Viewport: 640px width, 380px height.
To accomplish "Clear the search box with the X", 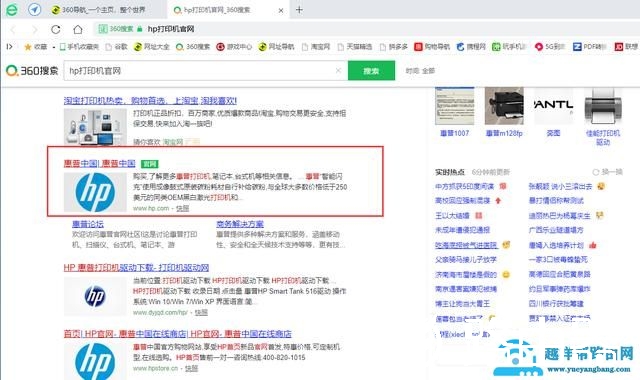I will (338, 71).
